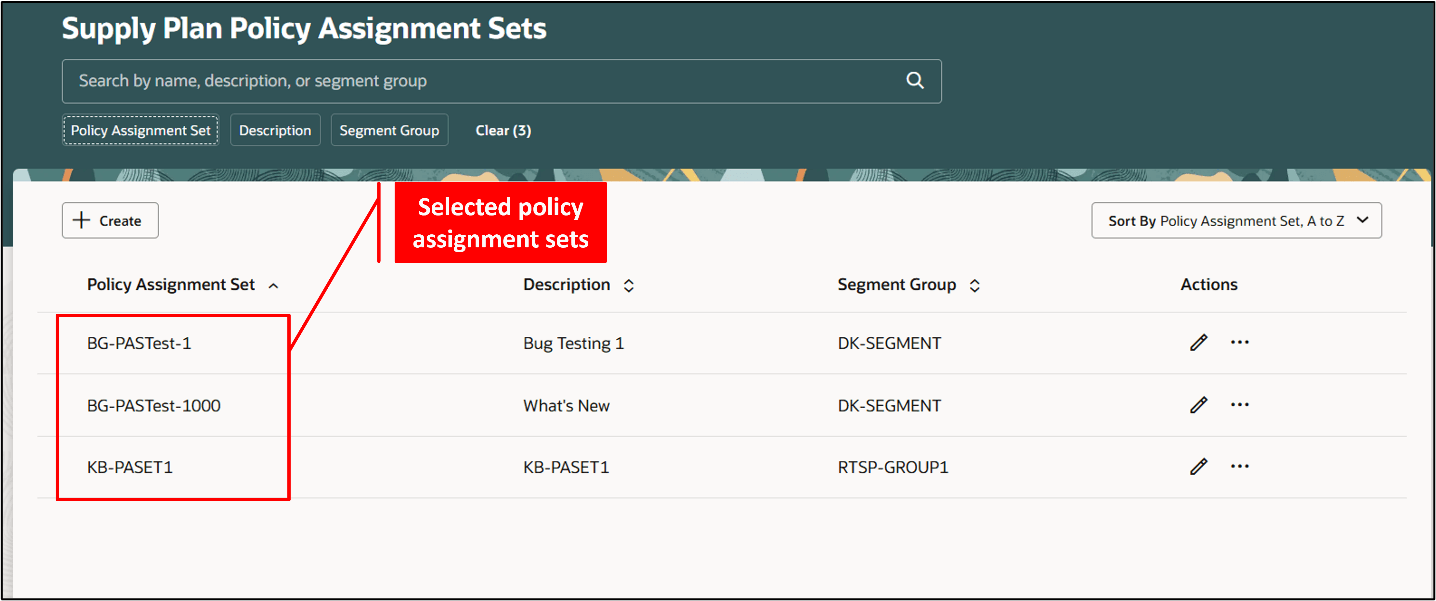This screenshot has width=1436, height=601.
Task: Open the ellipsis actions for KB-PASET1
Action: pyautogui.click(x=1240, y=466)
